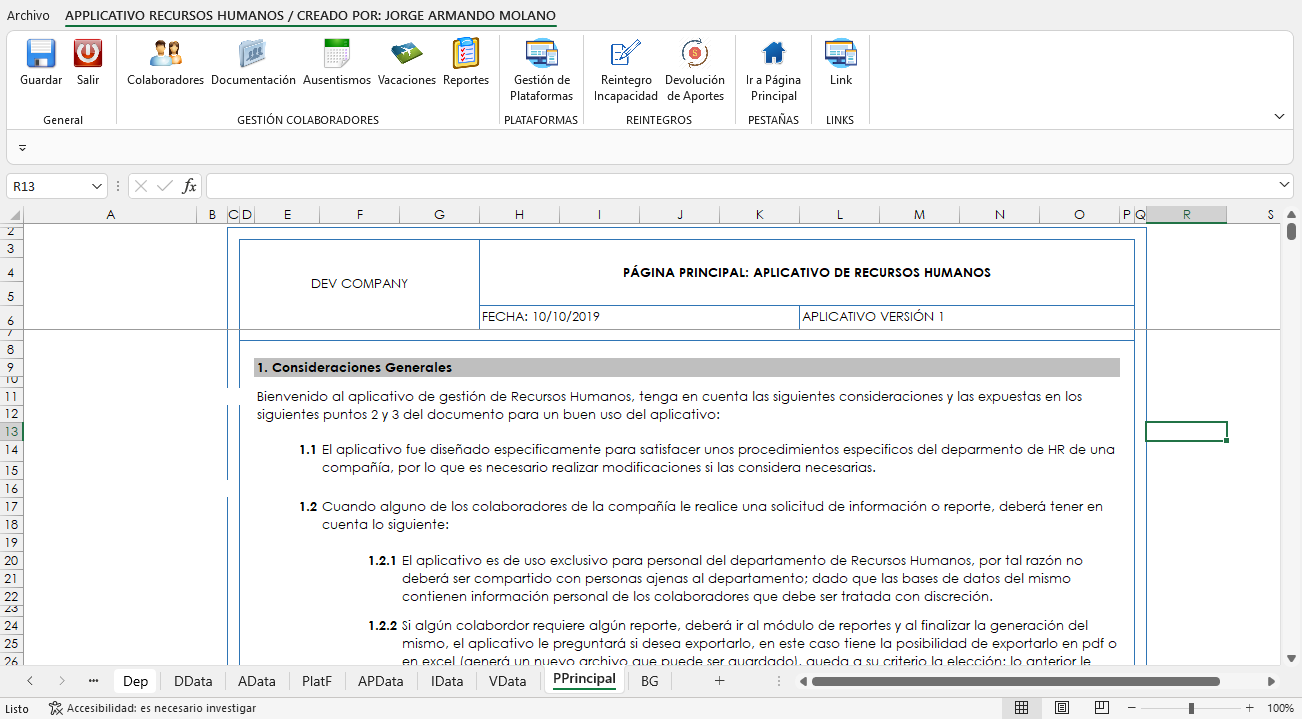Click inside the formula bar input
This screenshot has width=1302, height=720.
pyautogui.click(x=740, y=186)
